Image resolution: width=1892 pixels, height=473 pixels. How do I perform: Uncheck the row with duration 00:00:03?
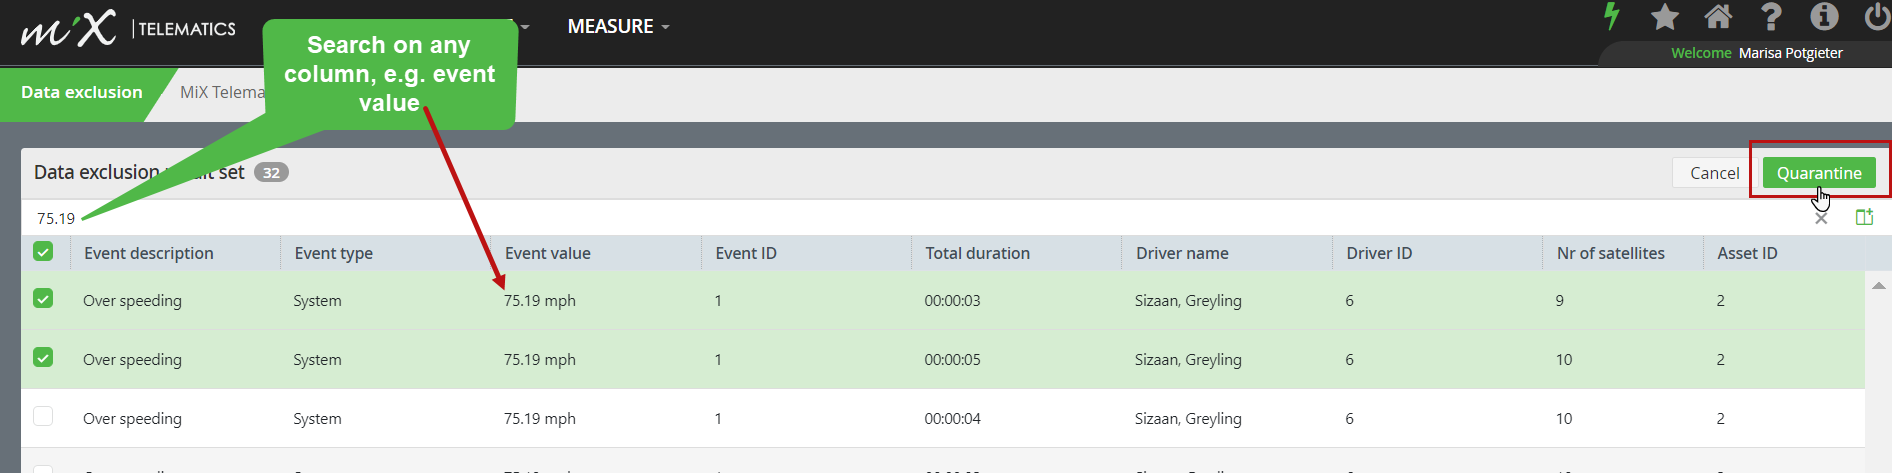43,298
